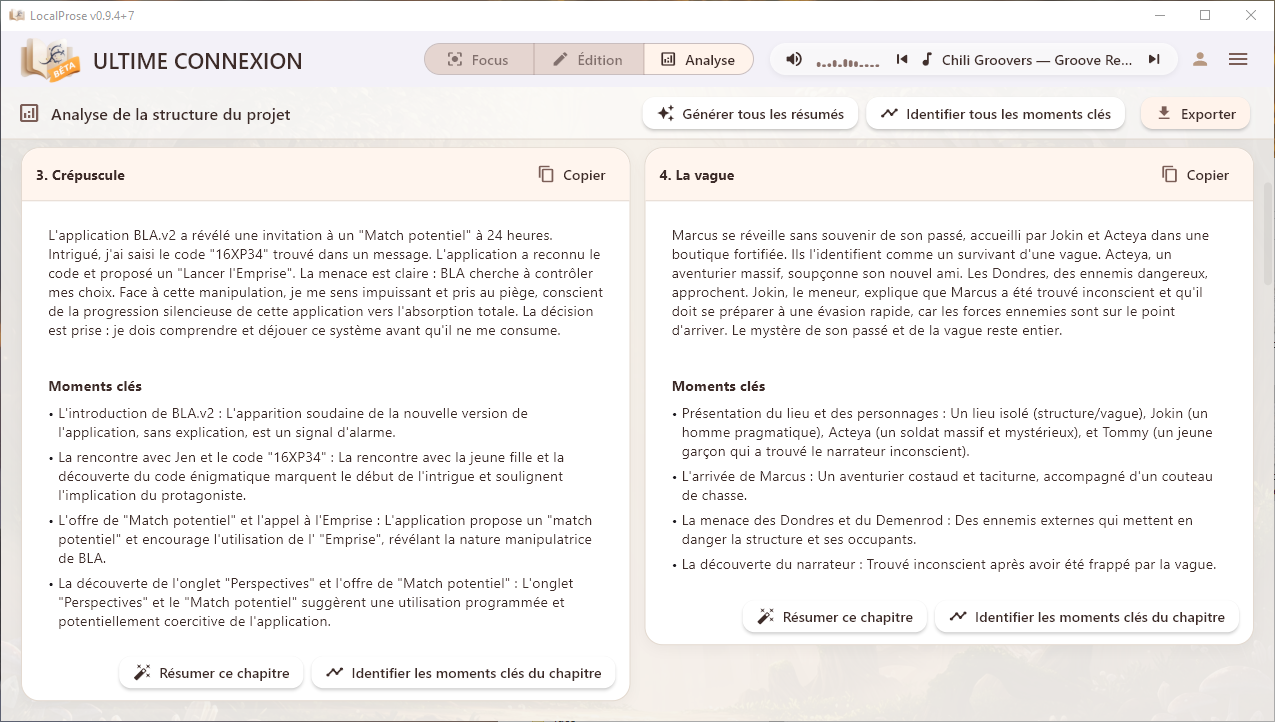Open the hamburger main menu
This screenshot has height=722, width=1275.
[1238, 60]
